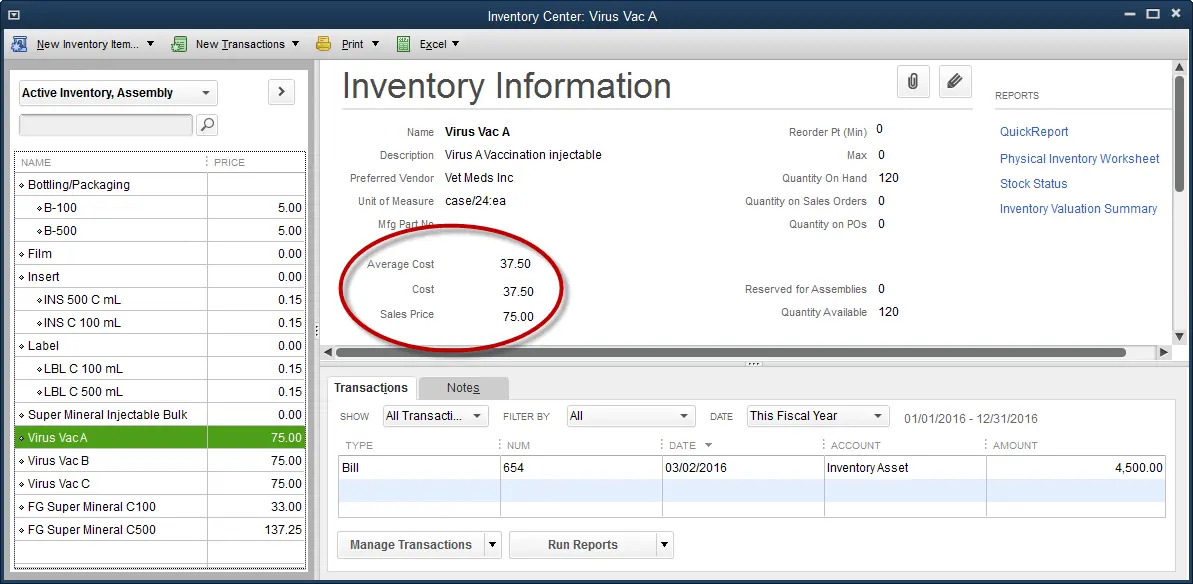Click the New Transactions icon
The image size is (1193, 584).
179,44
